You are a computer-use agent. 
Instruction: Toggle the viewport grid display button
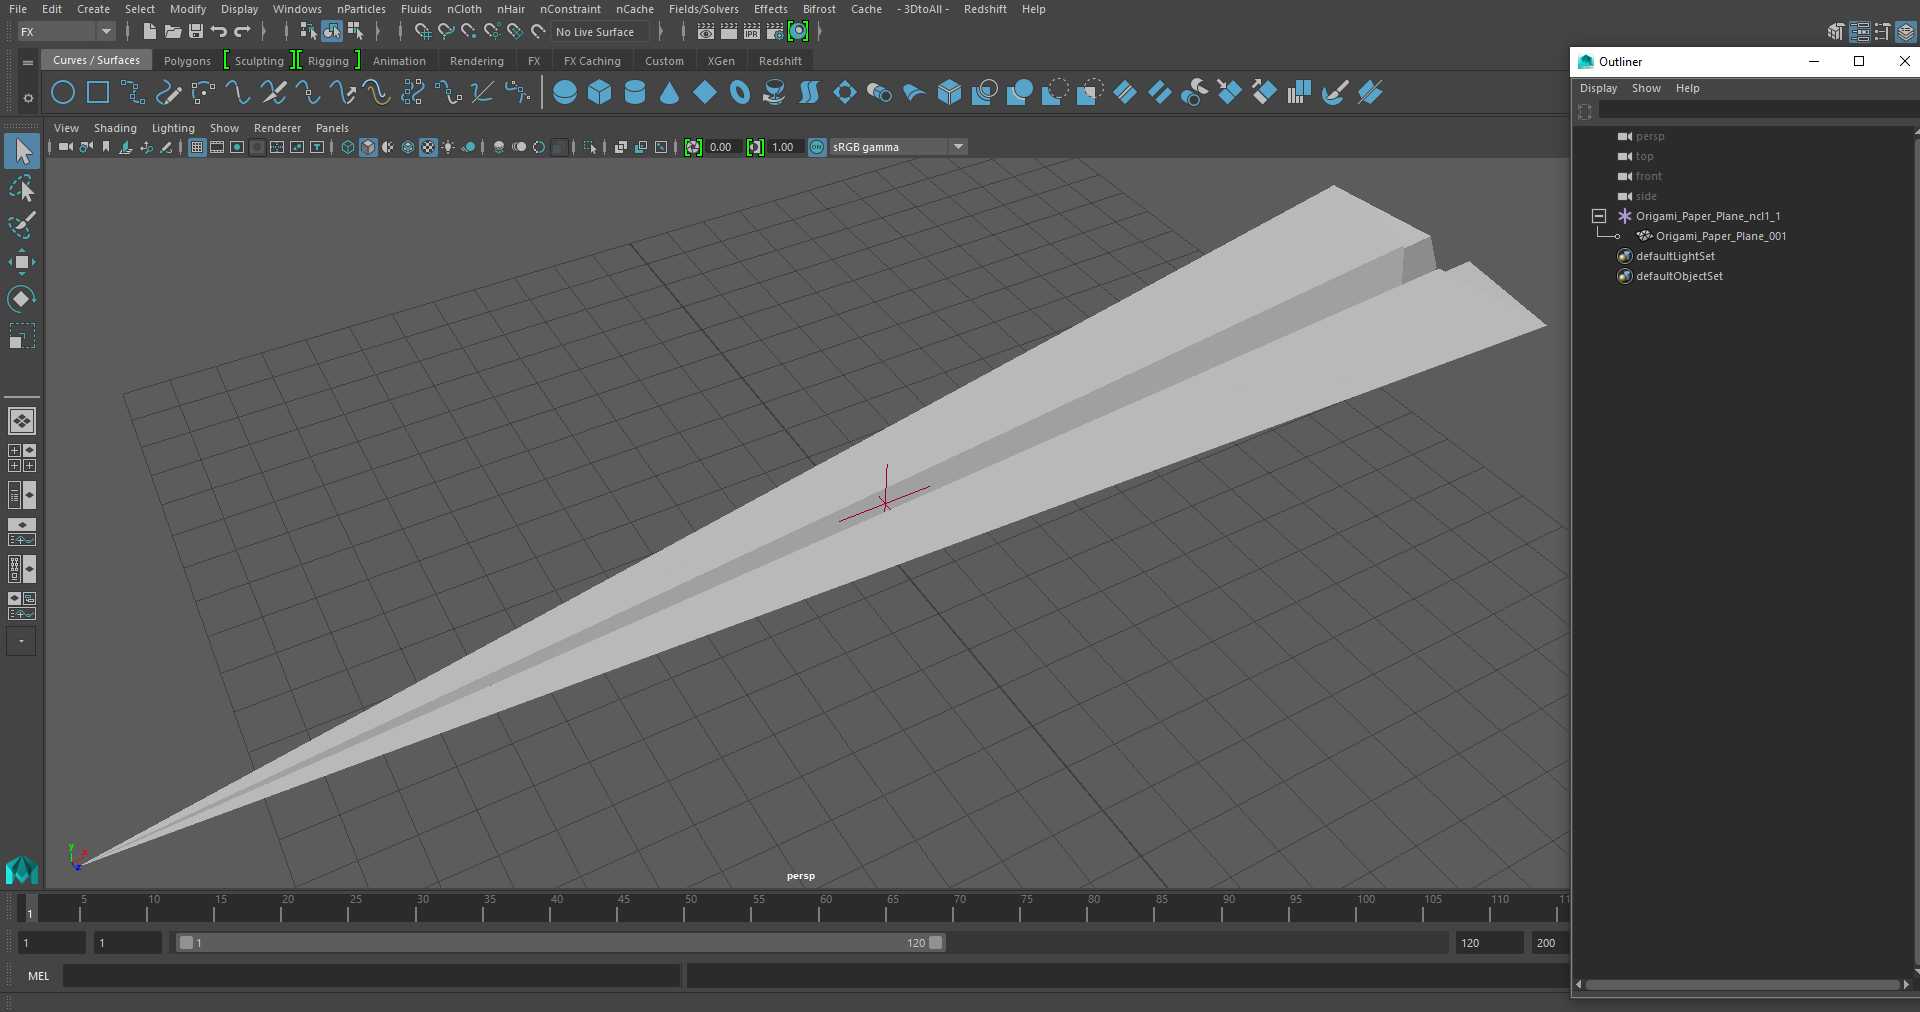pyautogui.click(x=197, y=147)
